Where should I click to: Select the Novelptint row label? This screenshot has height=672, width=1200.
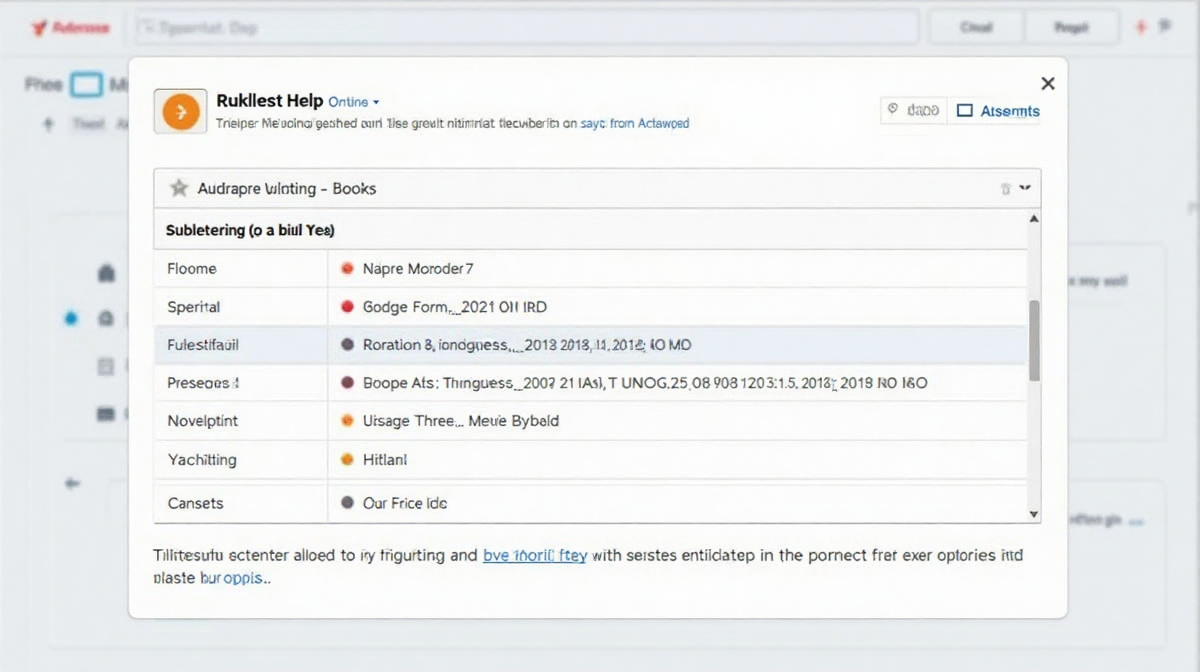point(203,421)
